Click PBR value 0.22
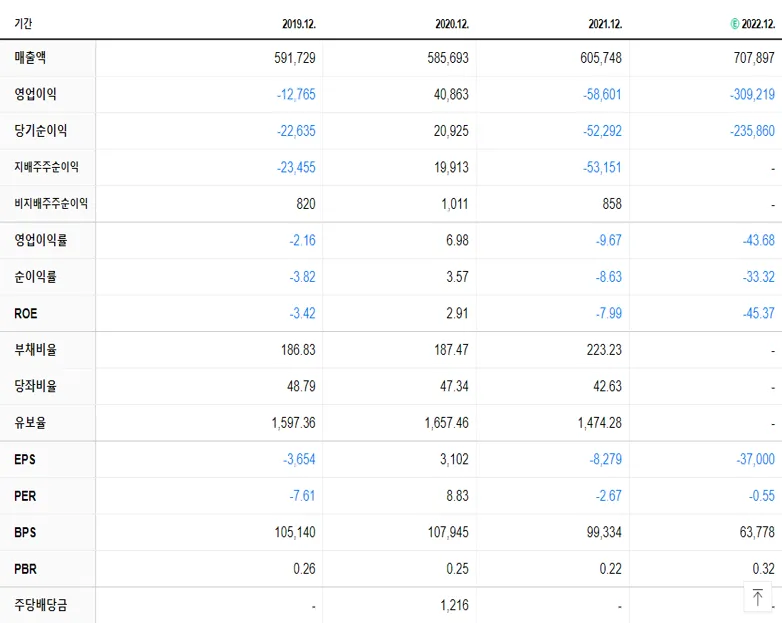This screenshot has width=782, height=623. point(610,569)
